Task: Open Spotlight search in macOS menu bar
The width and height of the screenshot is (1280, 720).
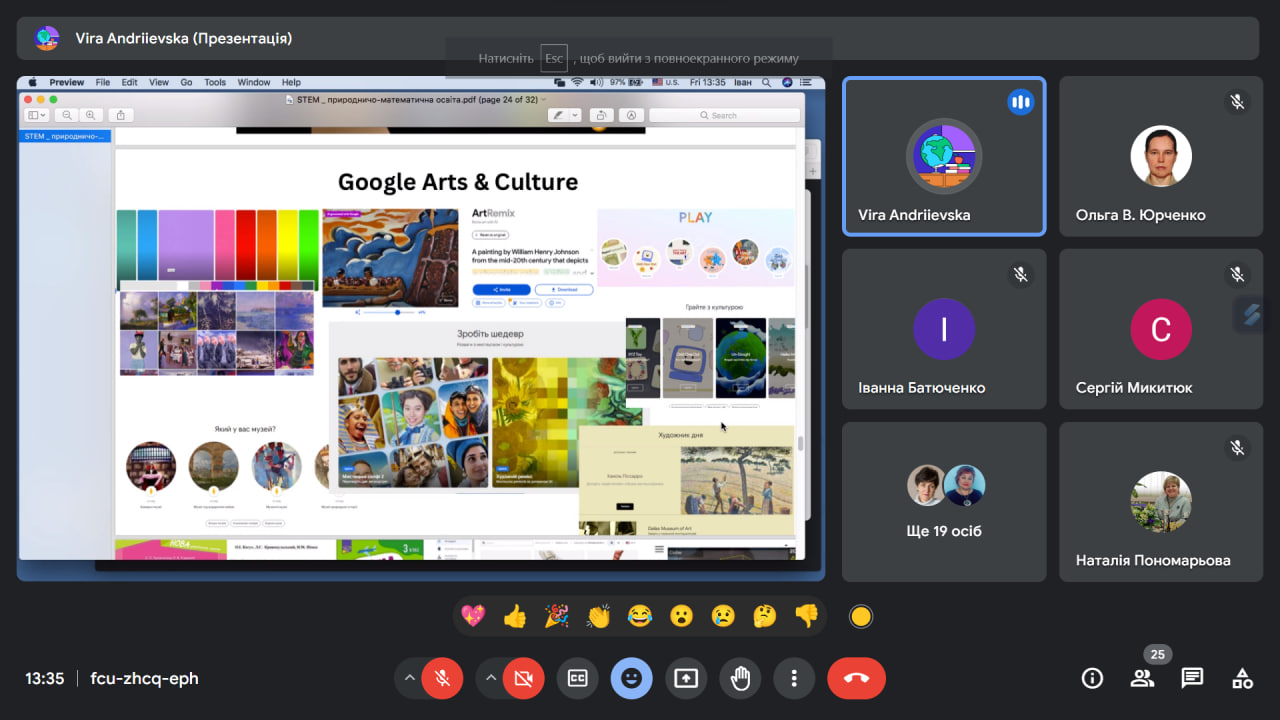Action: (x=766, y=82)
